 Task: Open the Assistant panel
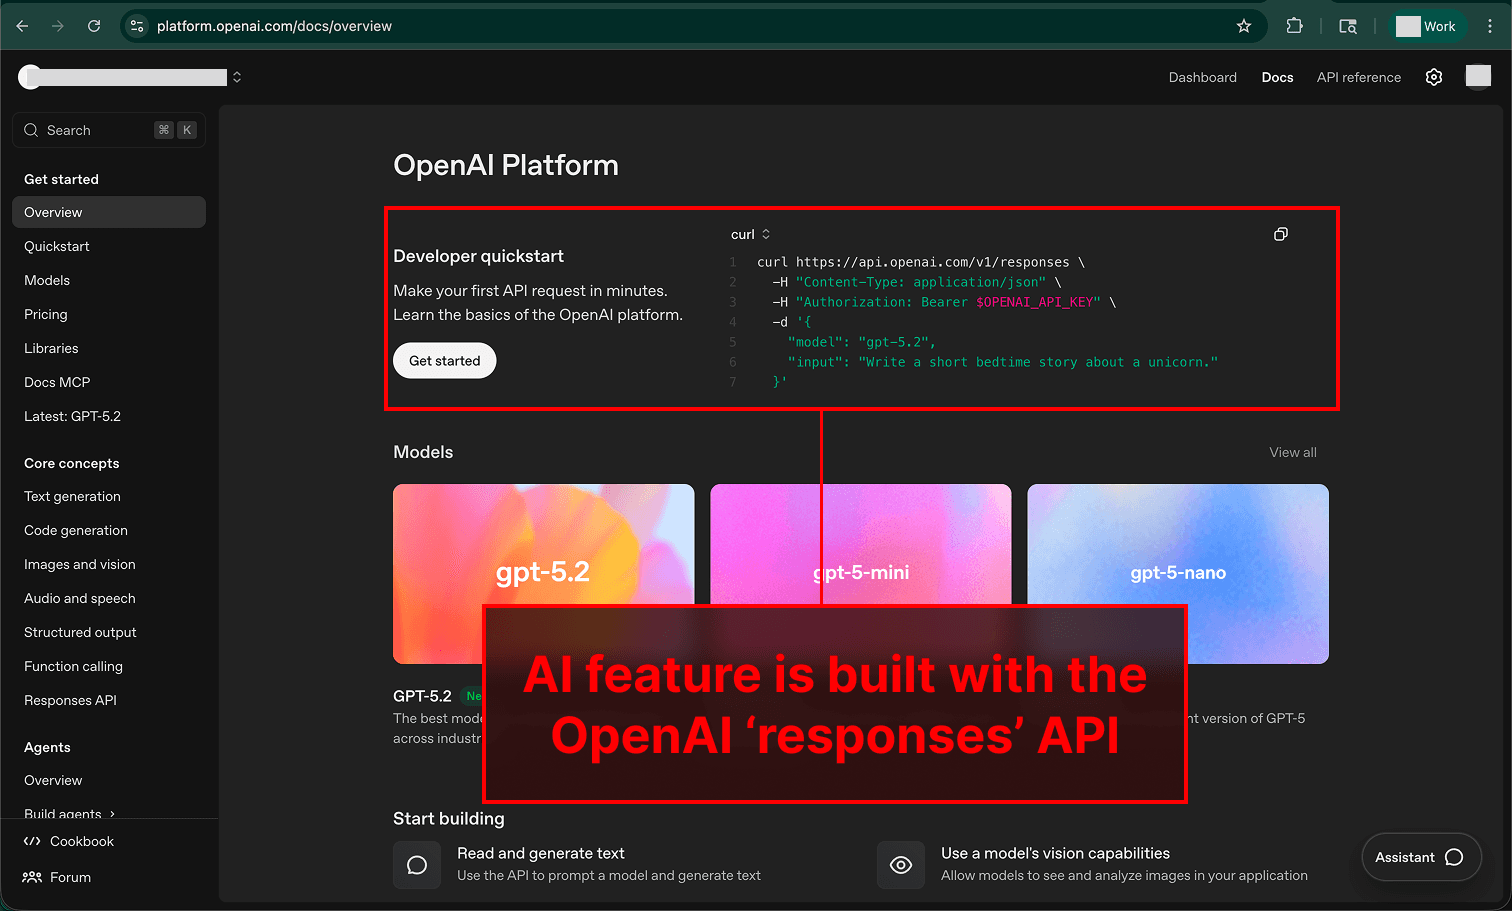[x=1420, y=857]
